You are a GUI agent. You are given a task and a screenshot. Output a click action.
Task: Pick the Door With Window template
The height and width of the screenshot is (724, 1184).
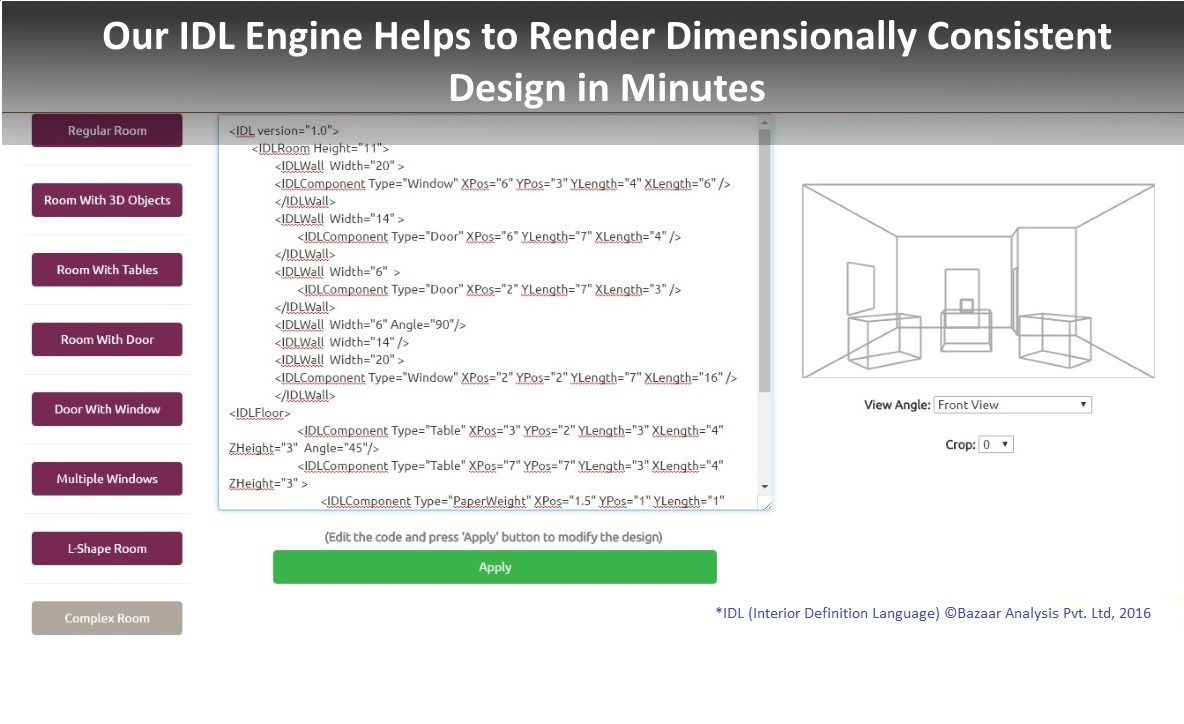click(107, 409)
